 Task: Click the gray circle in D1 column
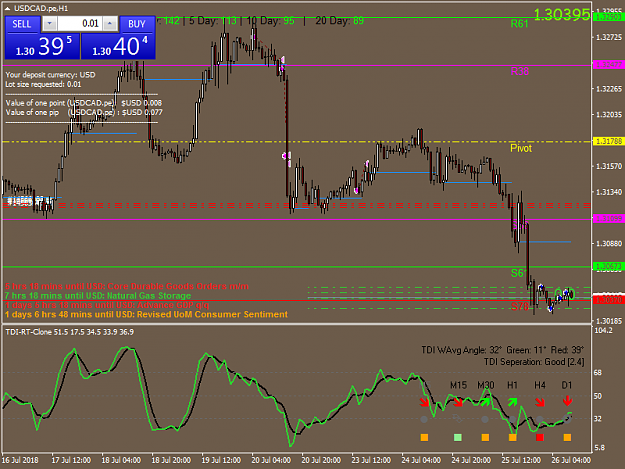pos(568,418)
